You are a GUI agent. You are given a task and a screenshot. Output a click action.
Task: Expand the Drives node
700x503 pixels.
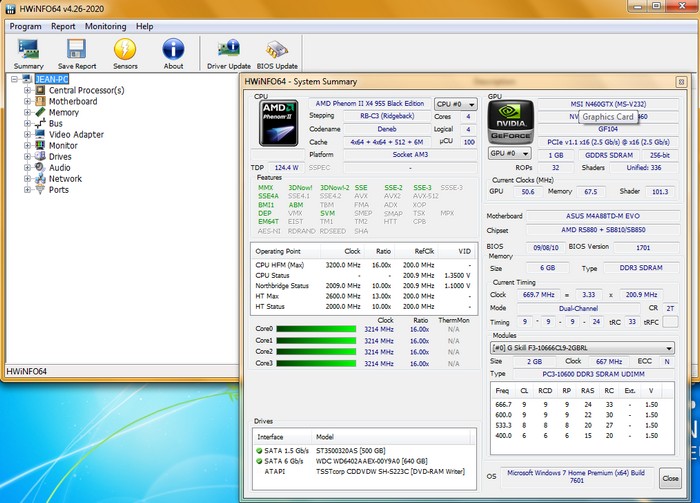(x=27, y=156)
